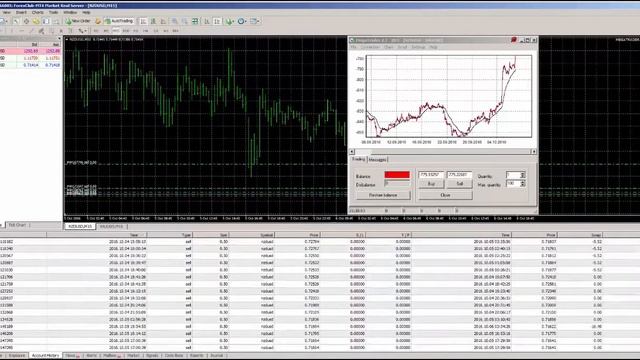Open the Settings menu in trader window
Screen dimensions: 640x360
418,47
